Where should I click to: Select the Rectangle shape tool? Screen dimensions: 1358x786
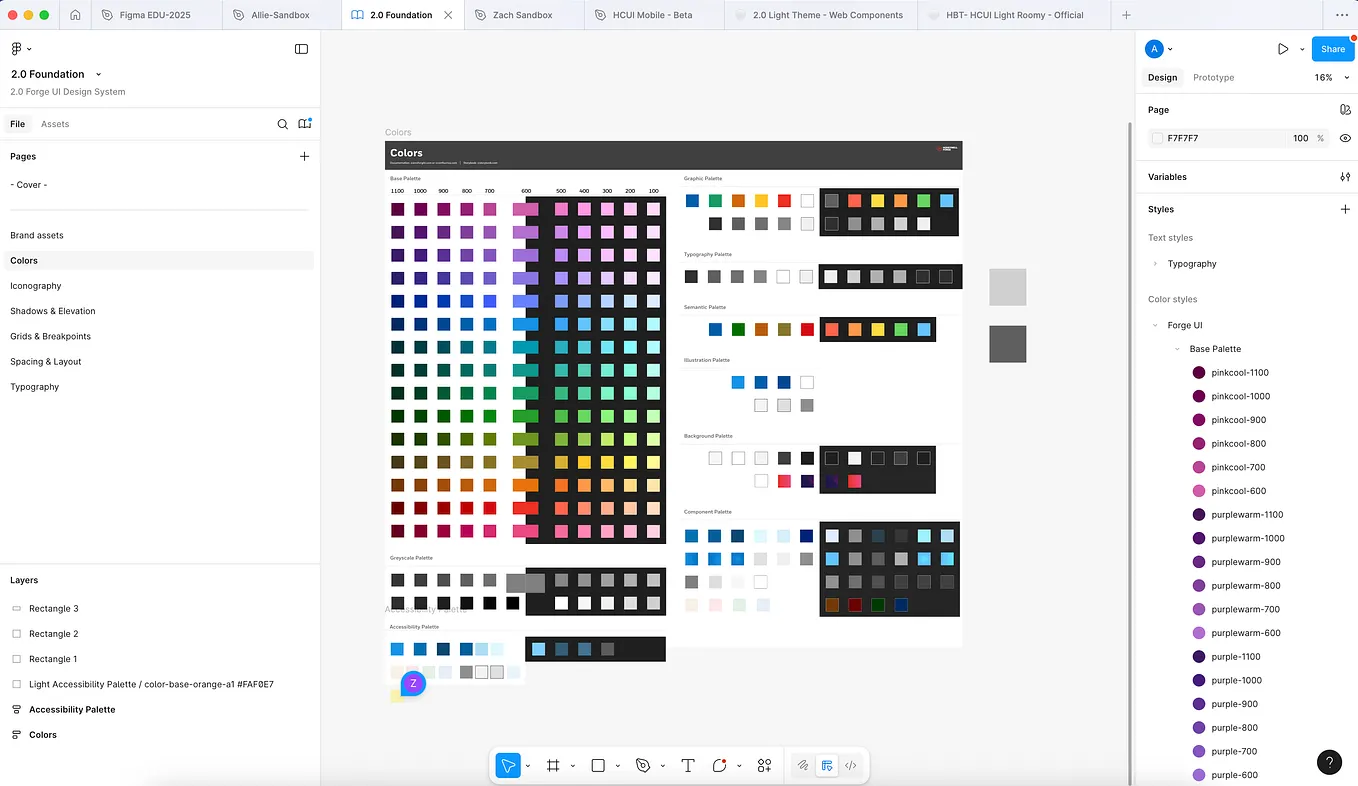tap(598, 765)
